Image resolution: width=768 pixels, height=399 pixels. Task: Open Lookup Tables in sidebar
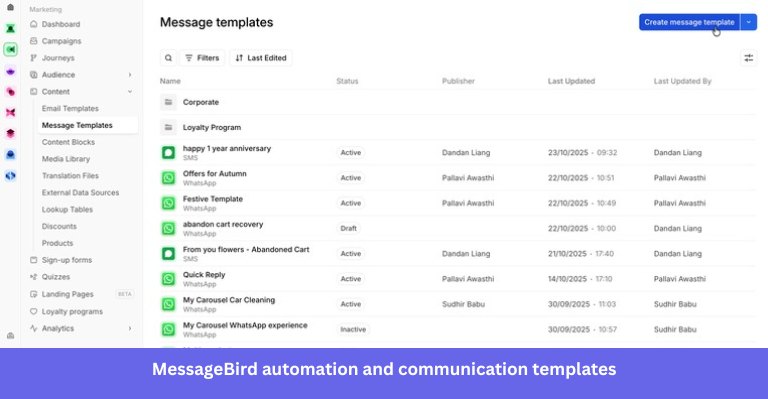(x=67, y=210)
